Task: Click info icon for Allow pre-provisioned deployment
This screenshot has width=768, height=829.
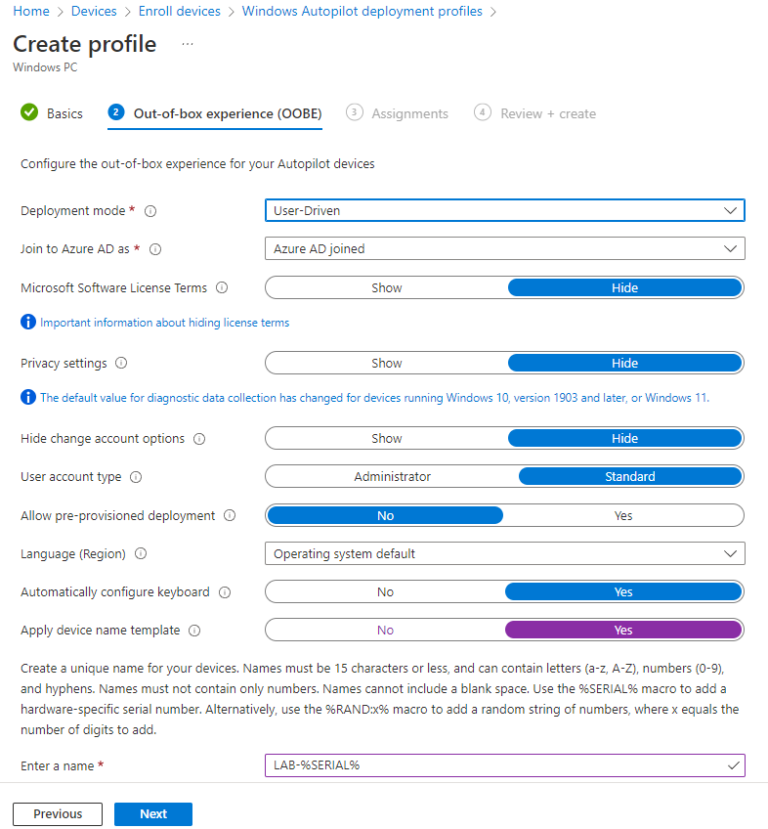Action: (230, 516)
